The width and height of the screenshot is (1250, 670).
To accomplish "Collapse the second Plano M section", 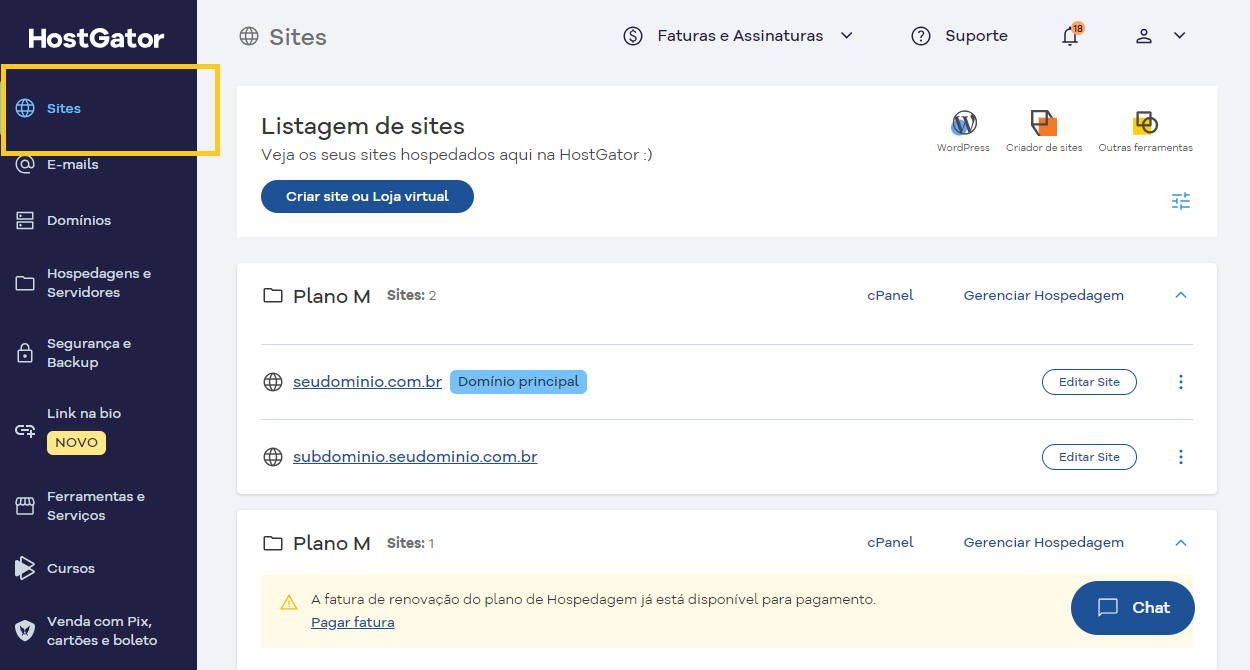I will [1181, 543].
